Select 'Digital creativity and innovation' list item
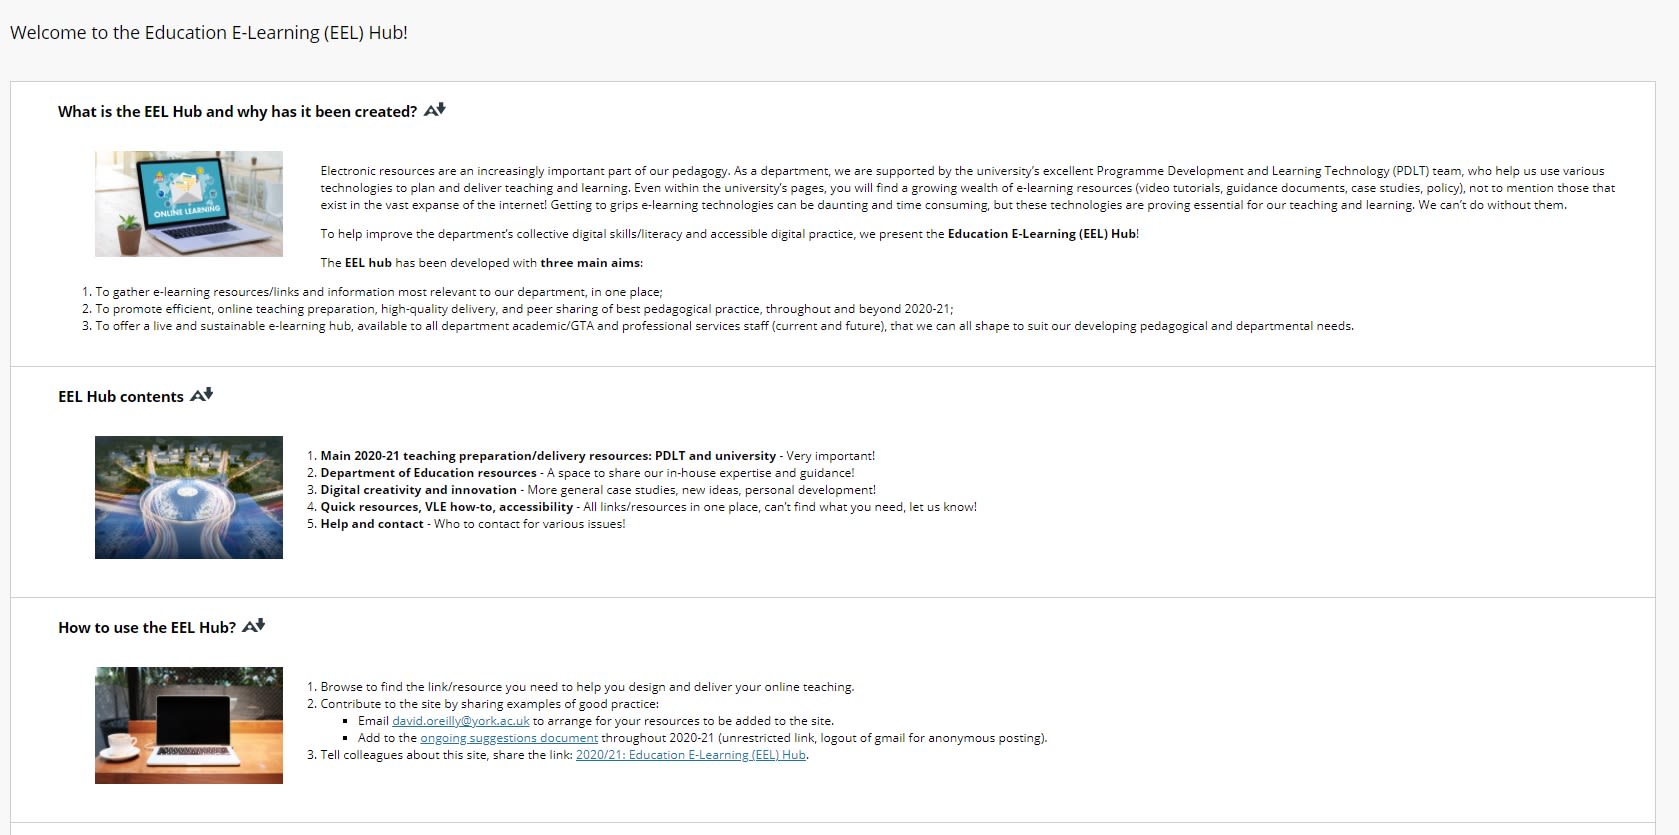The width and height of the screenshot is (1679, 835). pyautogui.click(x=418, y=490)
